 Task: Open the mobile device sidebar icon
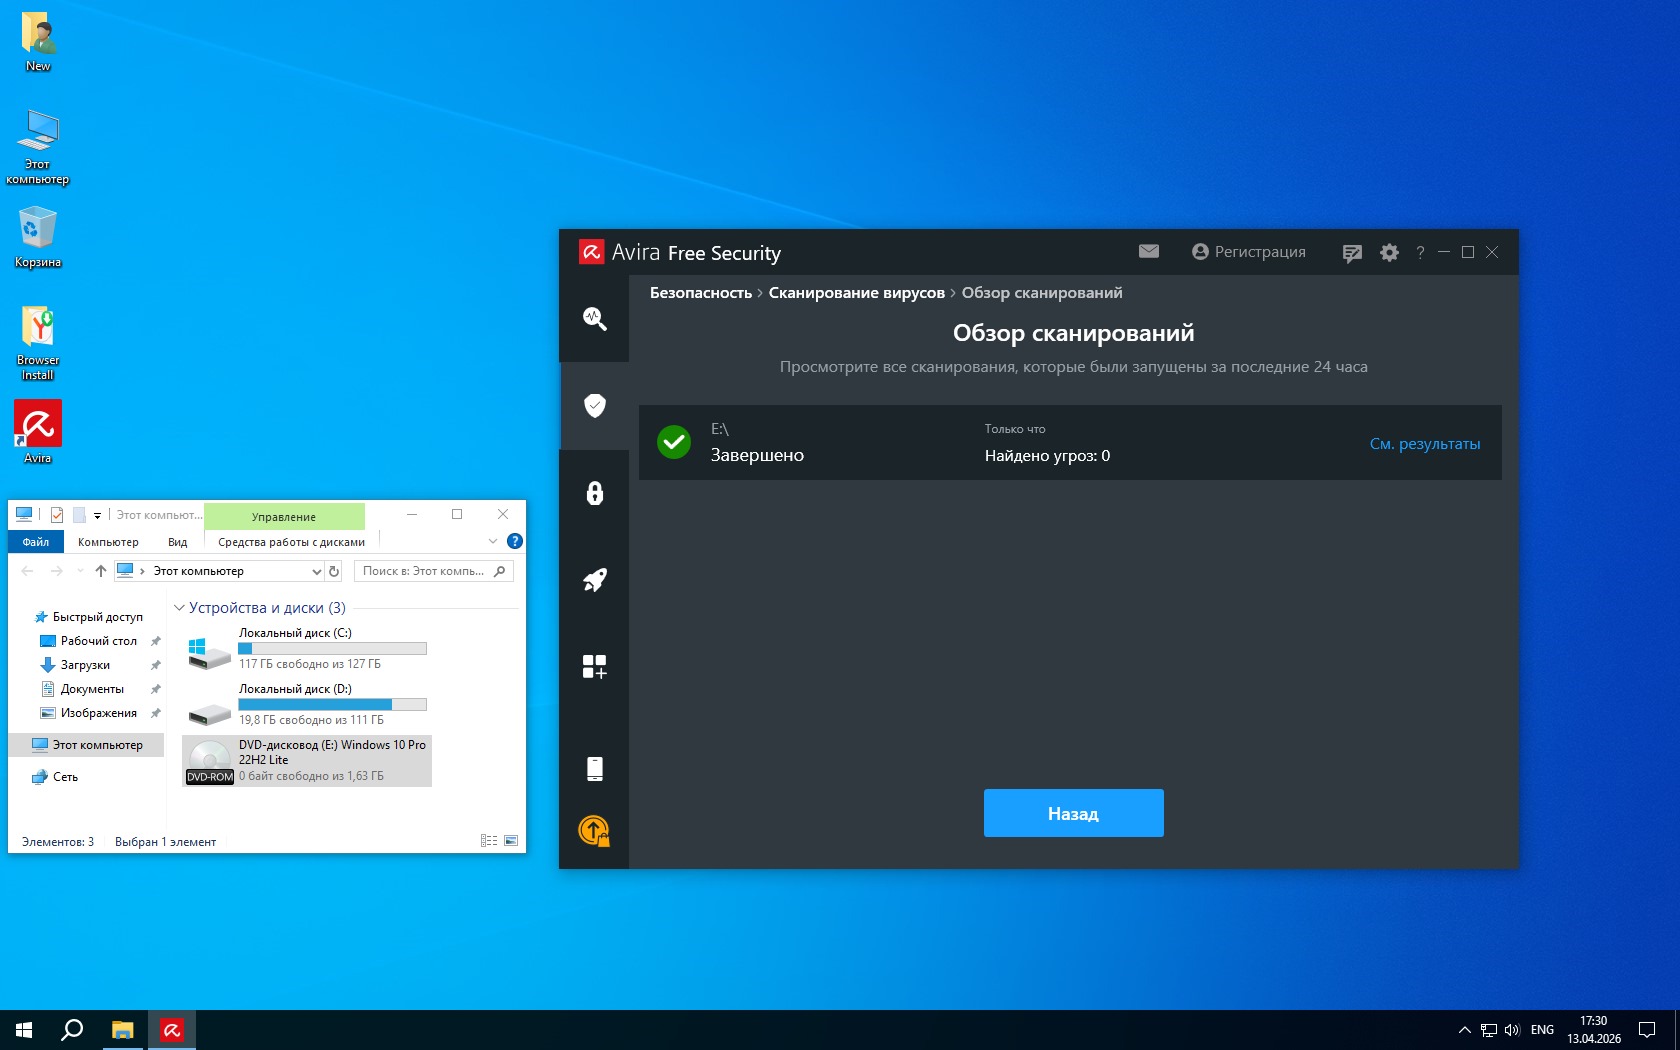coord(594,768)
